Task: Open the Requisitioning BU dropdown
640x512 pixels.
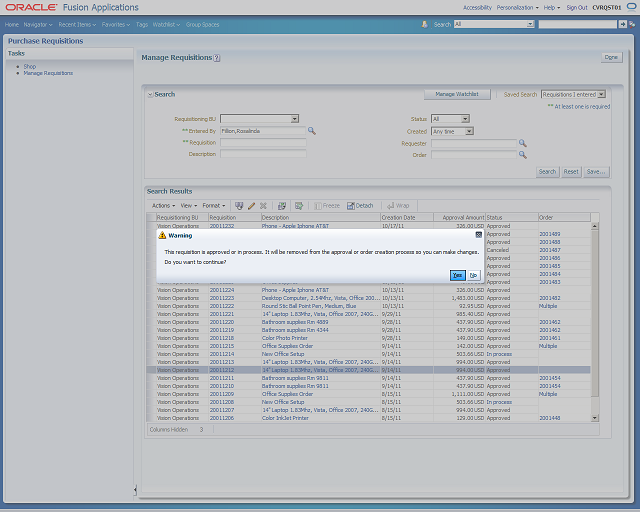Action: click(295, 119)
